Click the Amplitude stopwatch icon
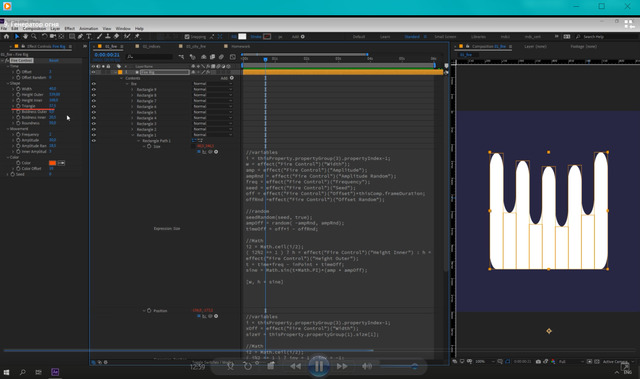 pyautogui.click(x=18, y=140)
